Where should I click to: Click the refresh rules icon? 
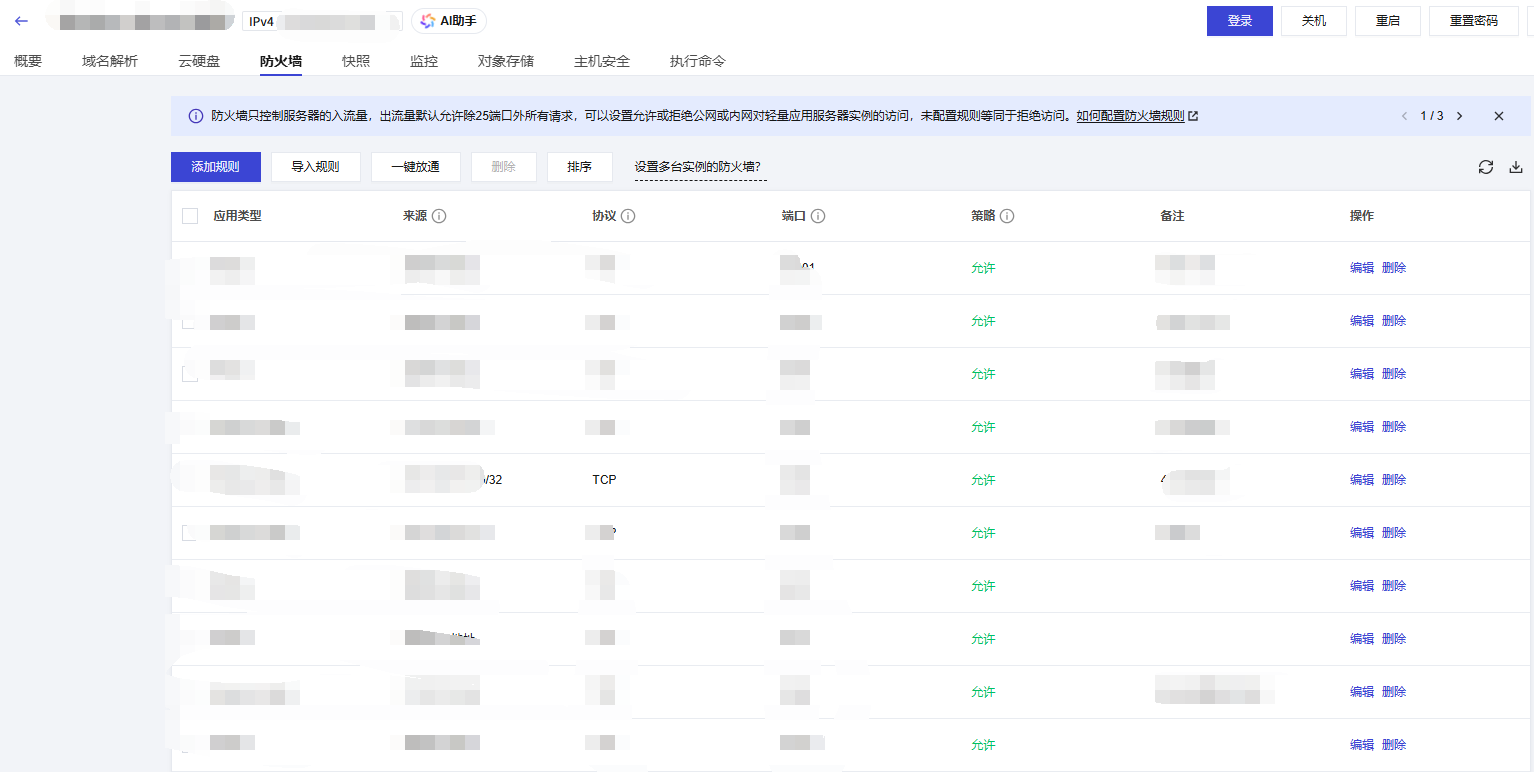tap(1486, 168)
